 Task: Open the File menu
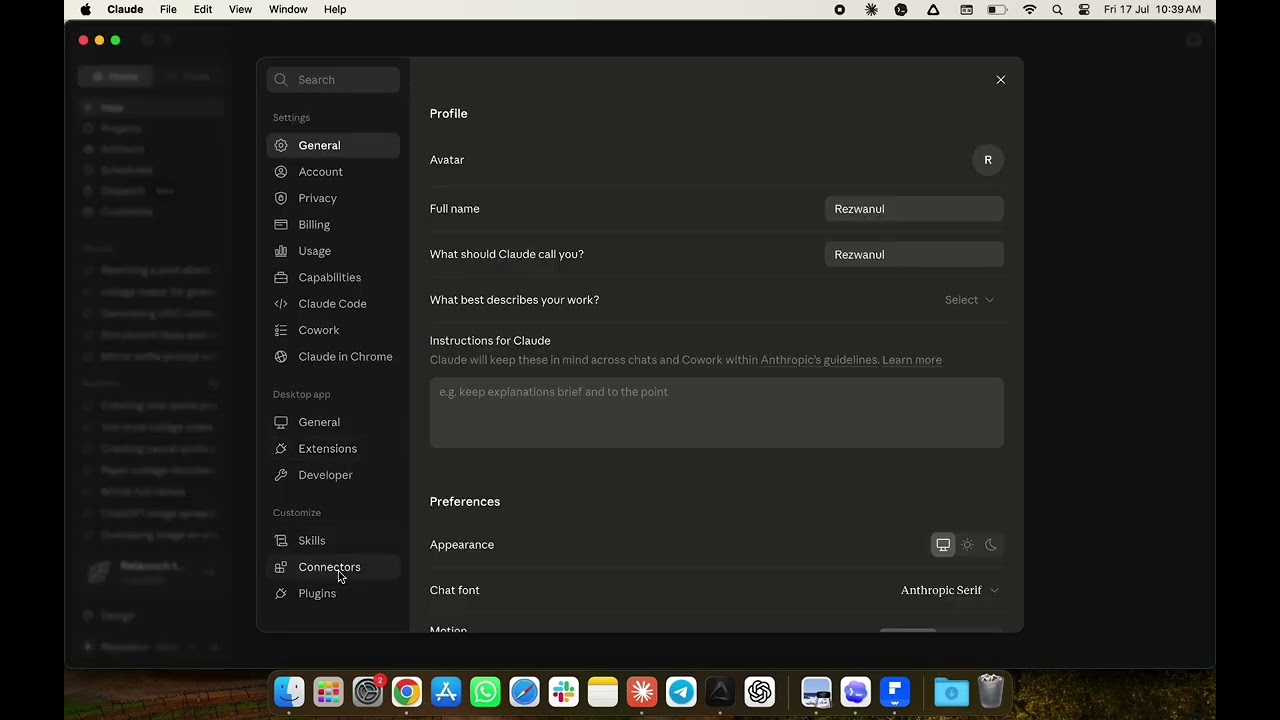[x=168, y=10]
